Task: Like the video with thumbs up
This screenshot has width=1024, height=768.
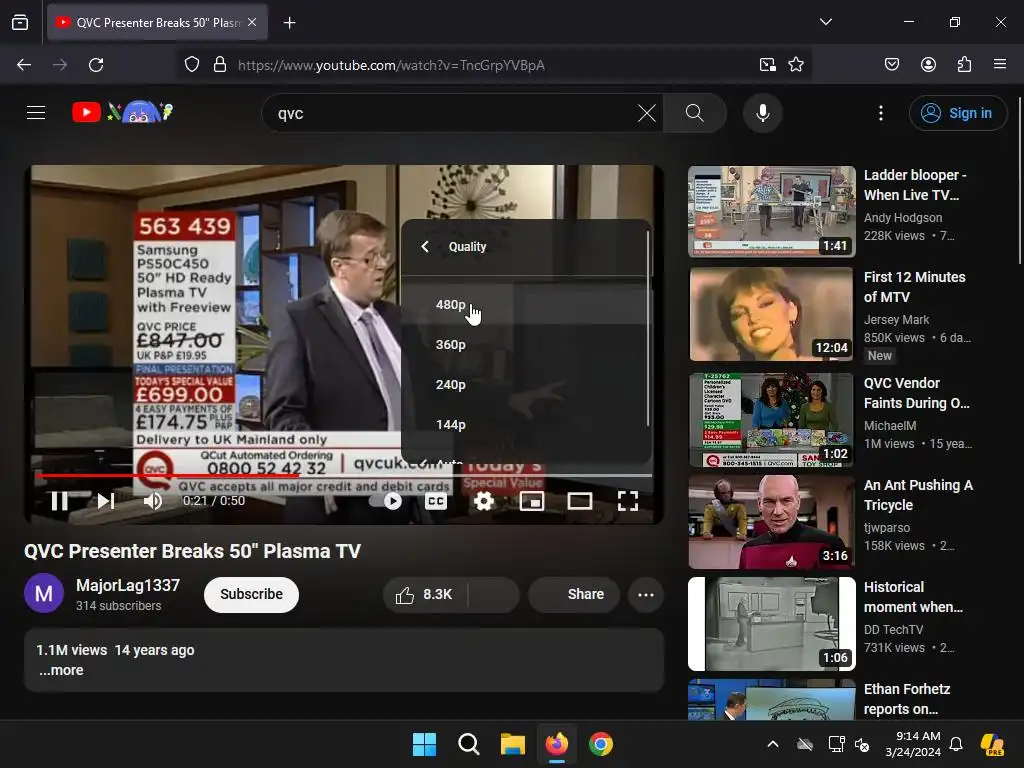Action: 424,594
